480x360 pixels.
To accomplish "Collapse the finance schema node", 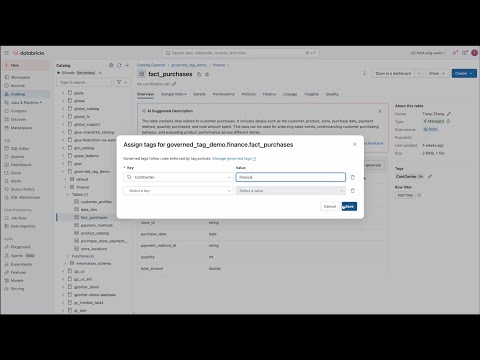I will pyautogui.click(x=66, y=187).
